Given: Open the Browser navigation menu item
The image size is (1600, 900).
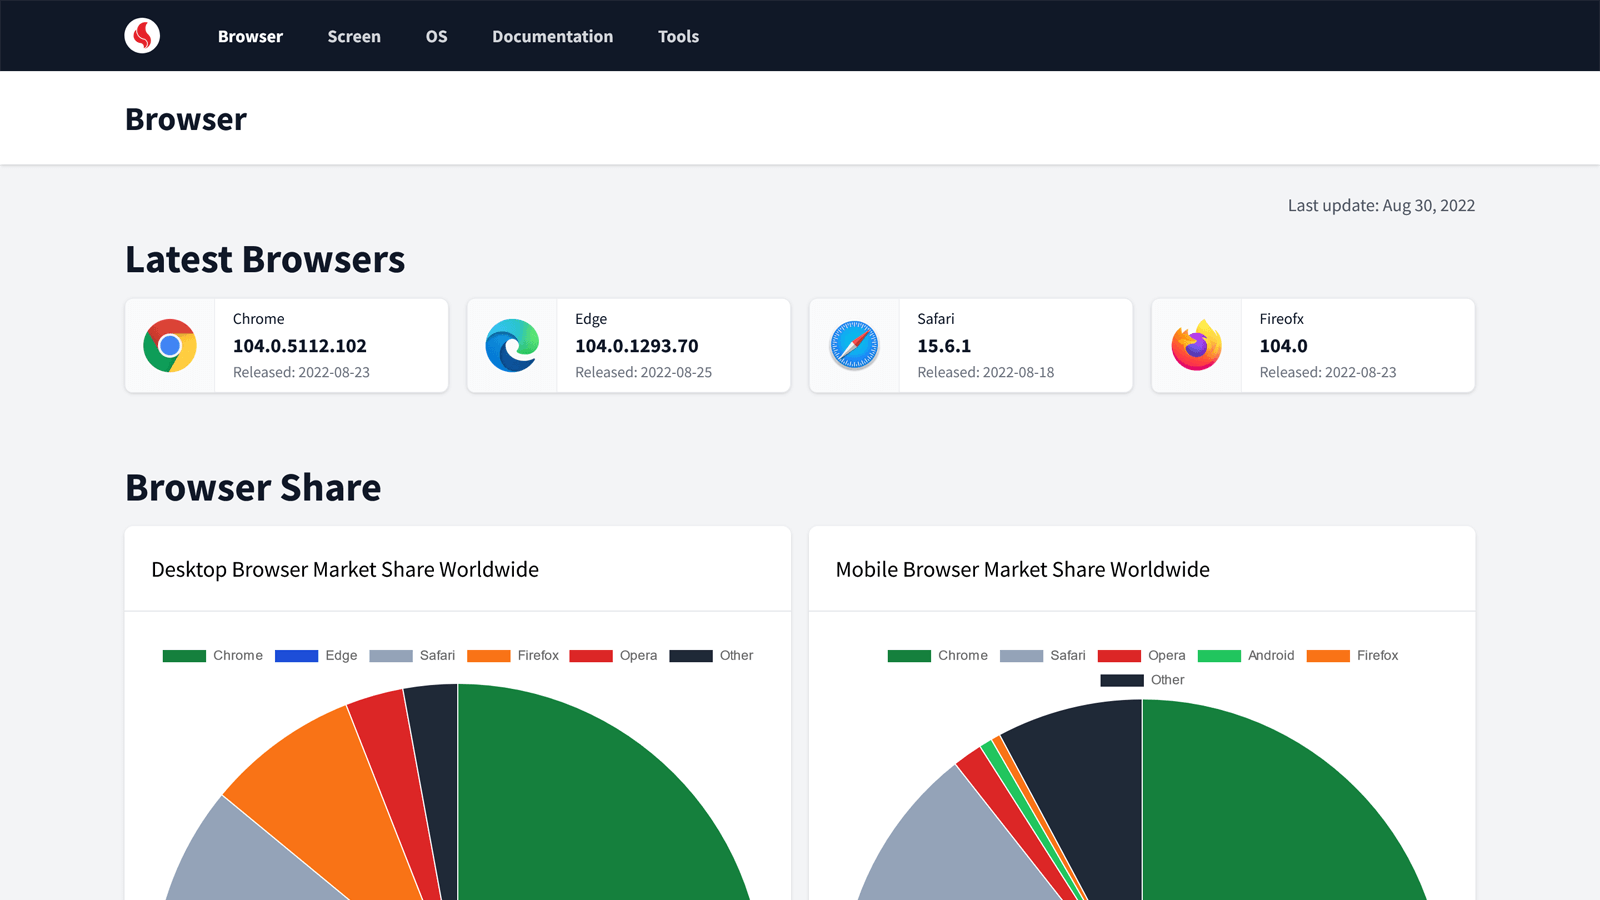Looking at the screenshot, I should click(250, 36).
